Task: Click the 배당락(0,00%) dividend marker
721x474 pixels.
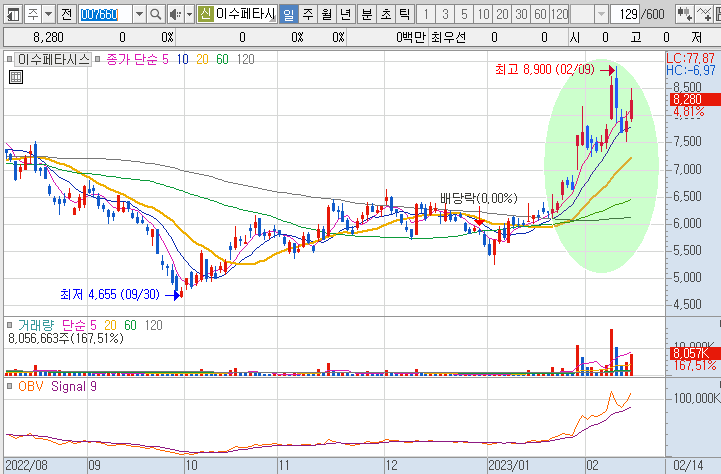Action: point(478,198)
